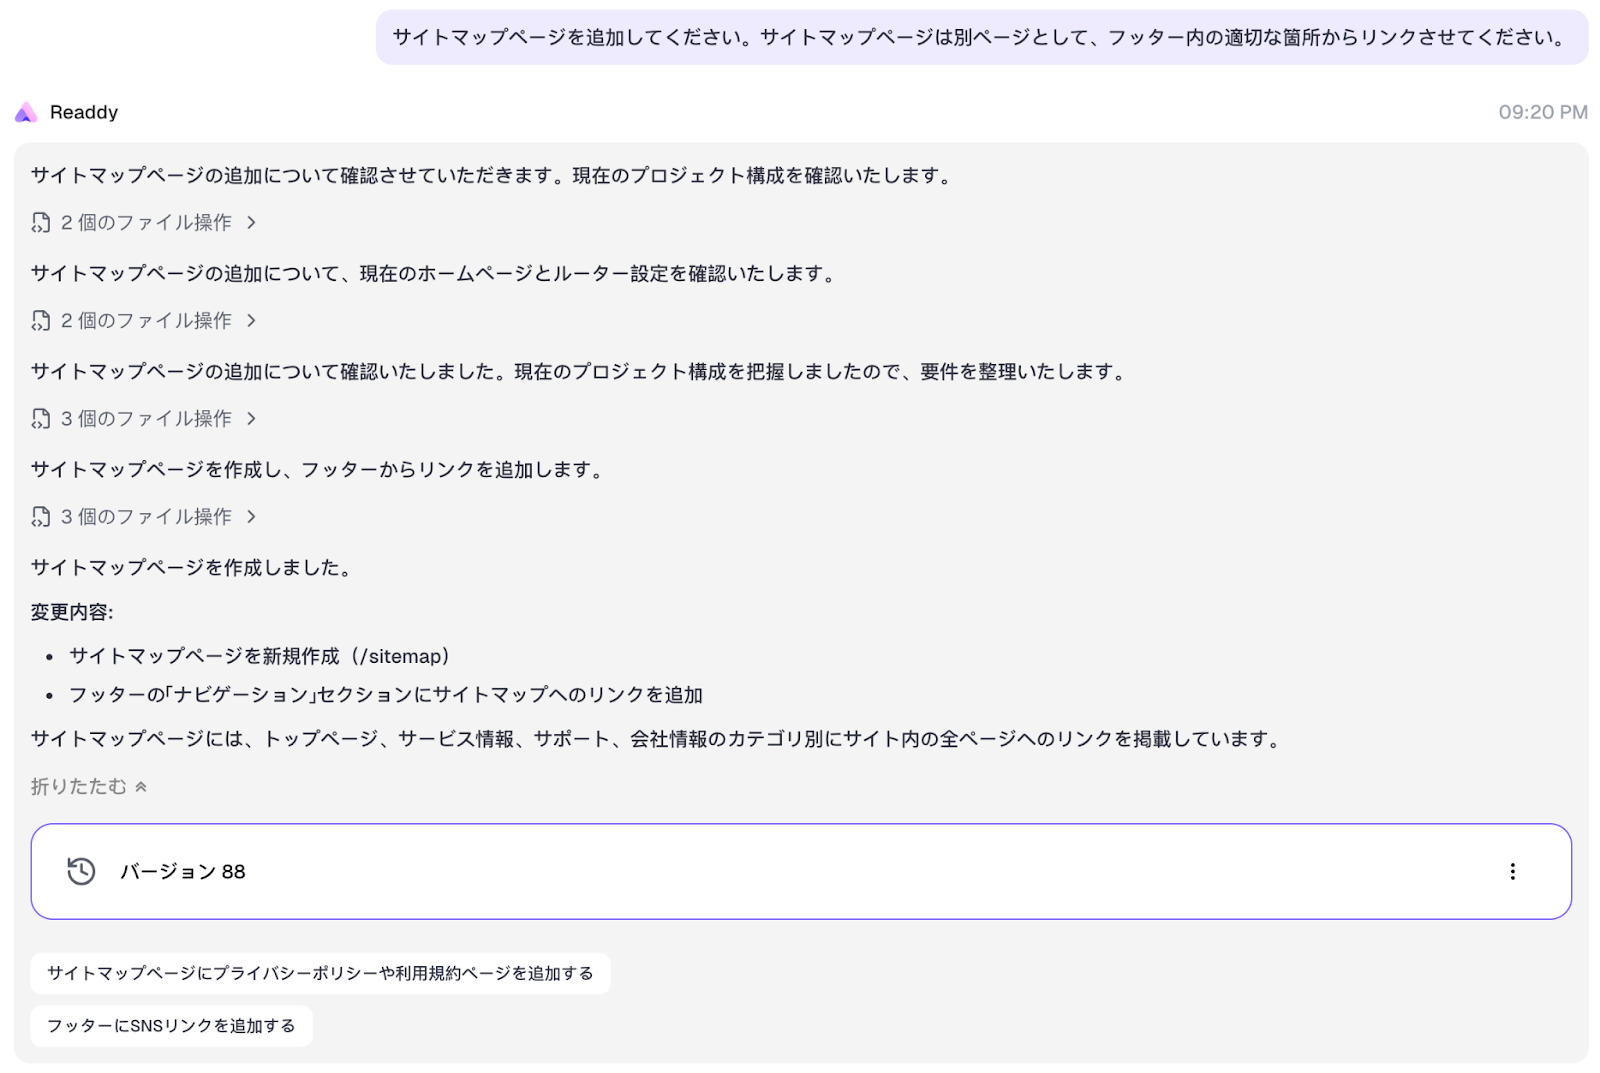Click the file icon next to first ファイル操作

coord(40,222)
